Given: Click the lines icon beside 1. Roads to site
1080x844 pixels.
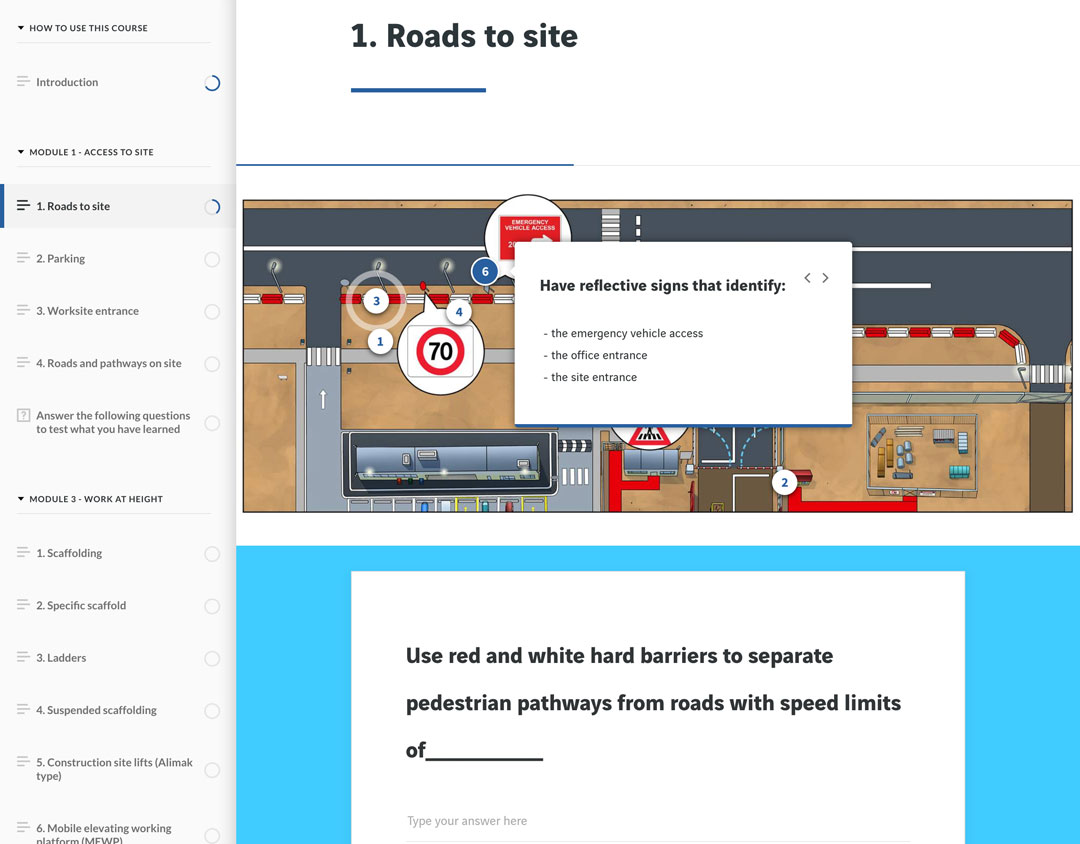Looking at the screenshot, I should click(23, 205).
